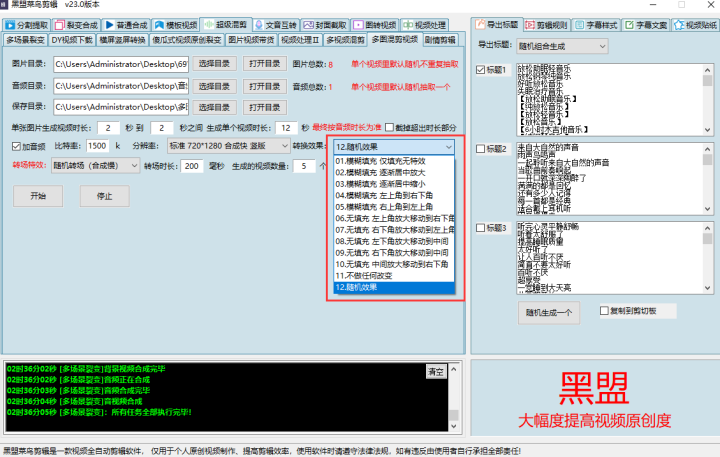Click the 随机生成一个 button
The height and width of the screenshot is (457, 720).
(x=549, y=313)
